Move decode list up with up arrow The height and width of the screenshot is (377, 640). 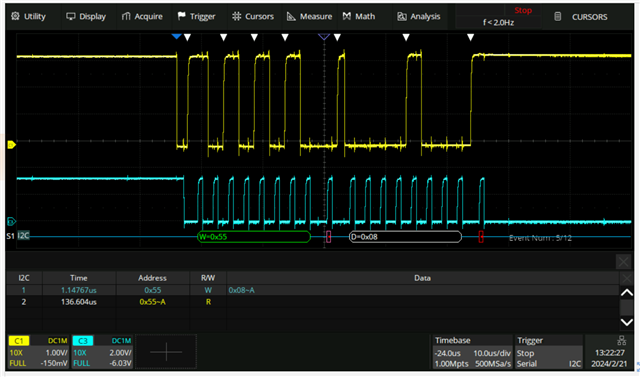click(x=627, y=293)
